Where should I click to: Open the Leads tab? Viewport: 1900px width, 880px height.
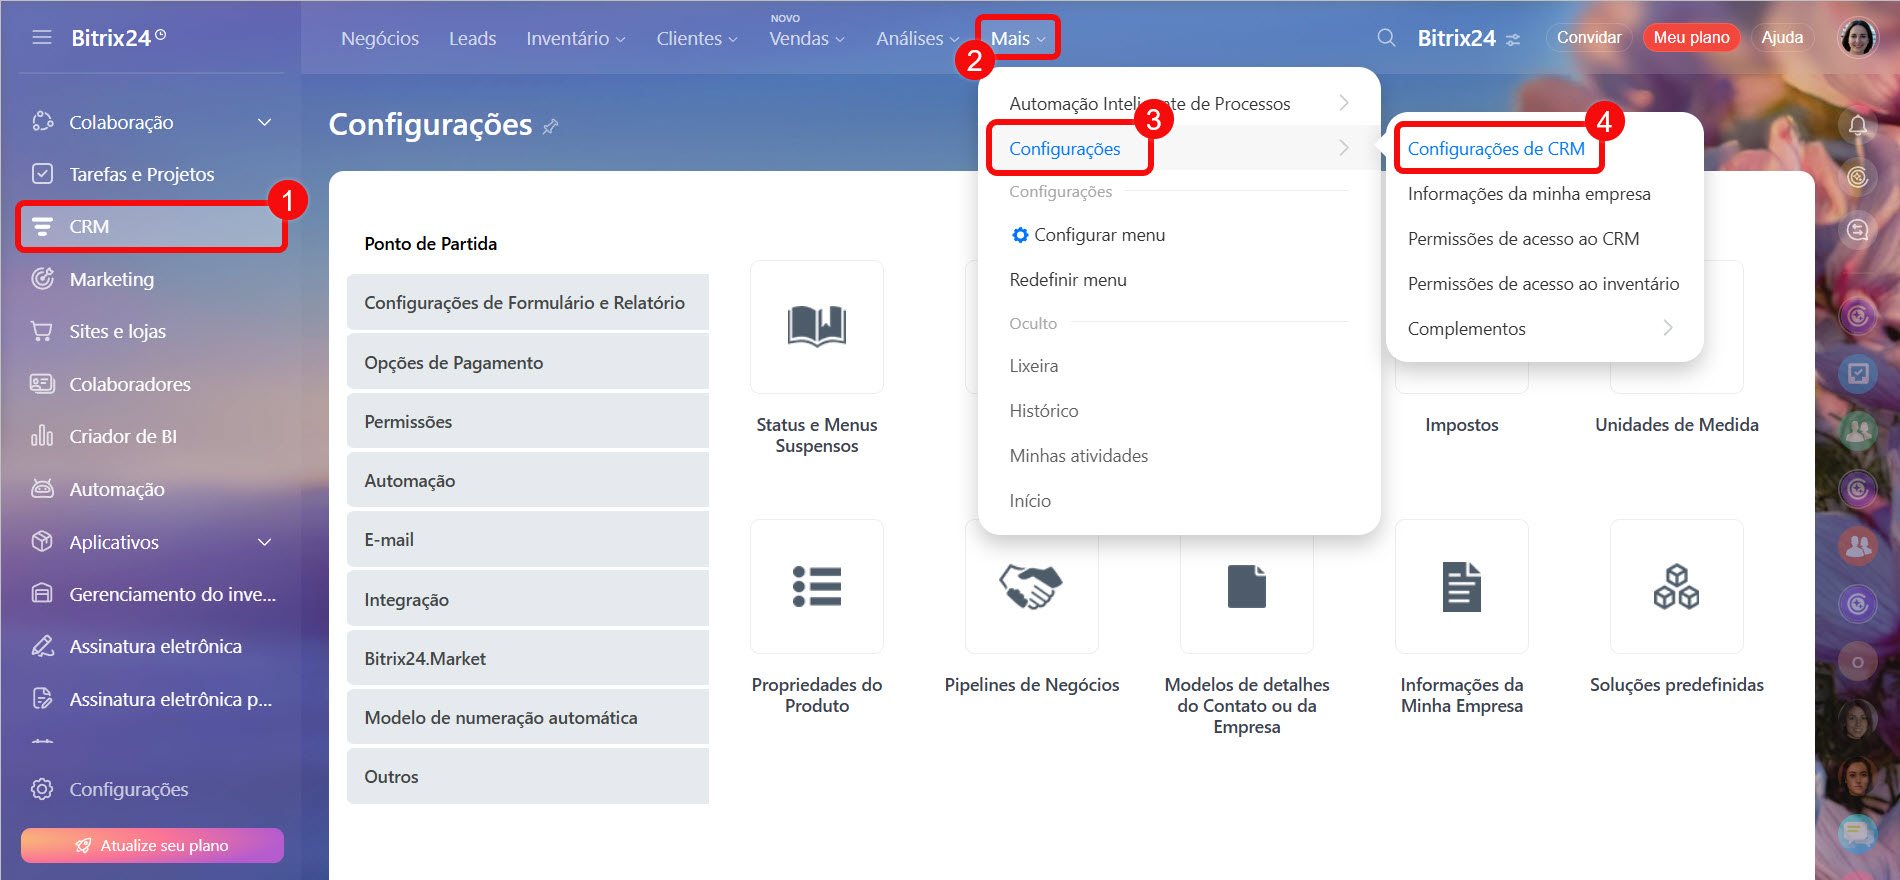coord(472,38)
